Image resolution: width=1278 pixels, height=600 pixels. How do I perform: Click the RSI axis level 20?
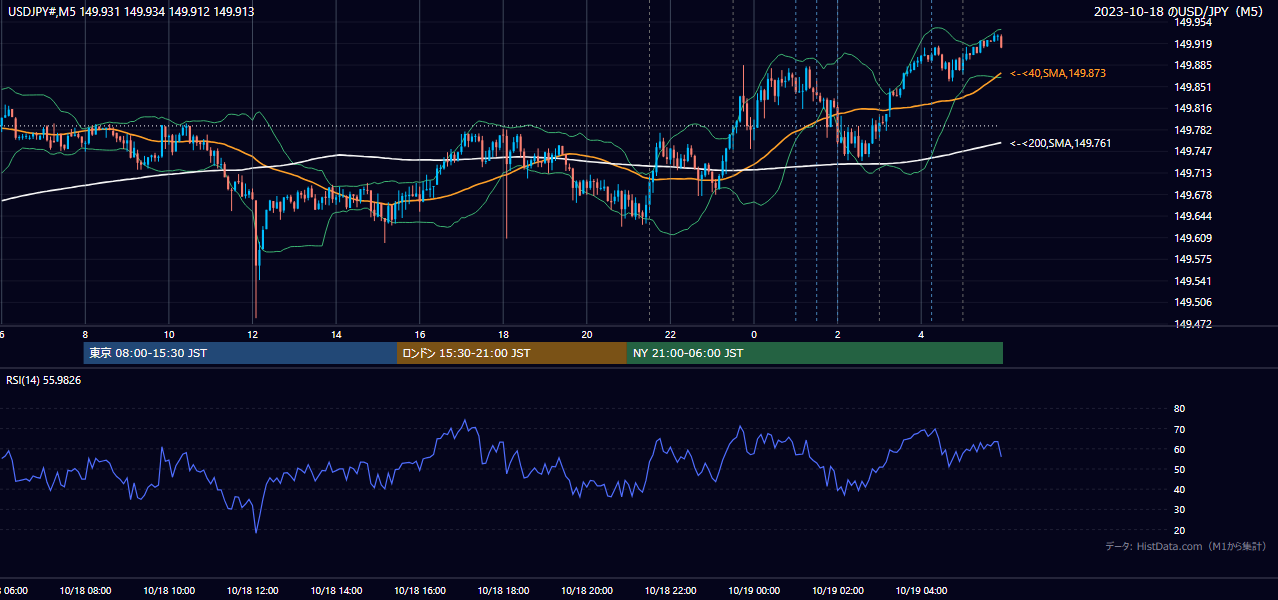[1179, 530]
